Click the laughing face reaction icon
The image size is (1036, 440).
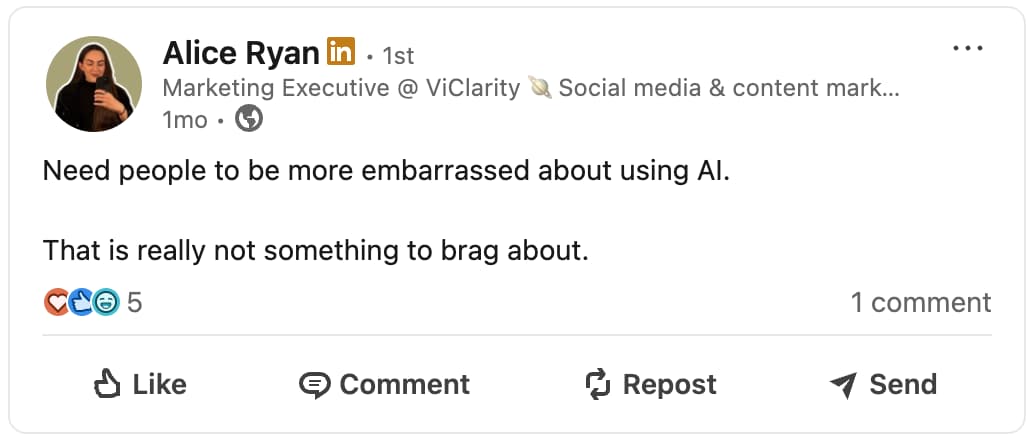coord(105,302)
